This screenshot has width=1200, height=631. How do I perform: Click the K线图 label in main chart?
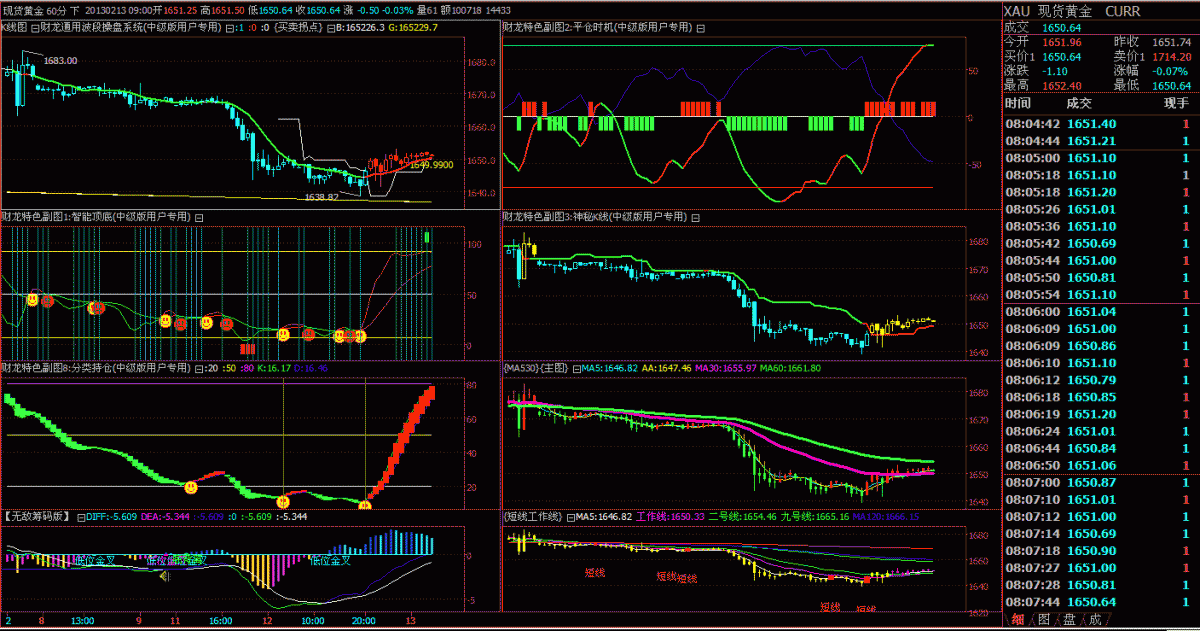pyautogui.click(x=13, y=27)
